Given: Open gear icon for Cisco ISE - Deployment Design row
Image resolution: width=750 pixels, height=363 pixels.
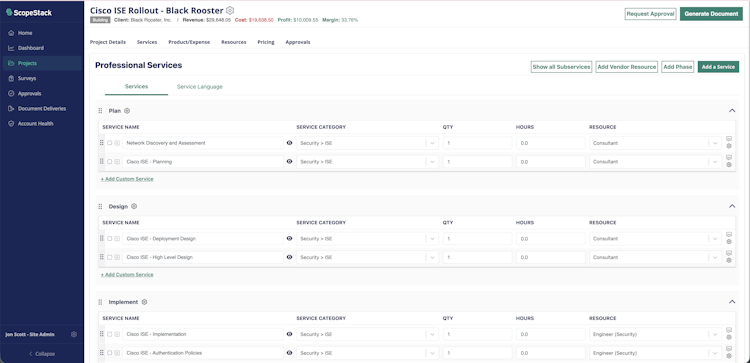Looking at the screenshot, I should coord(729,242).
